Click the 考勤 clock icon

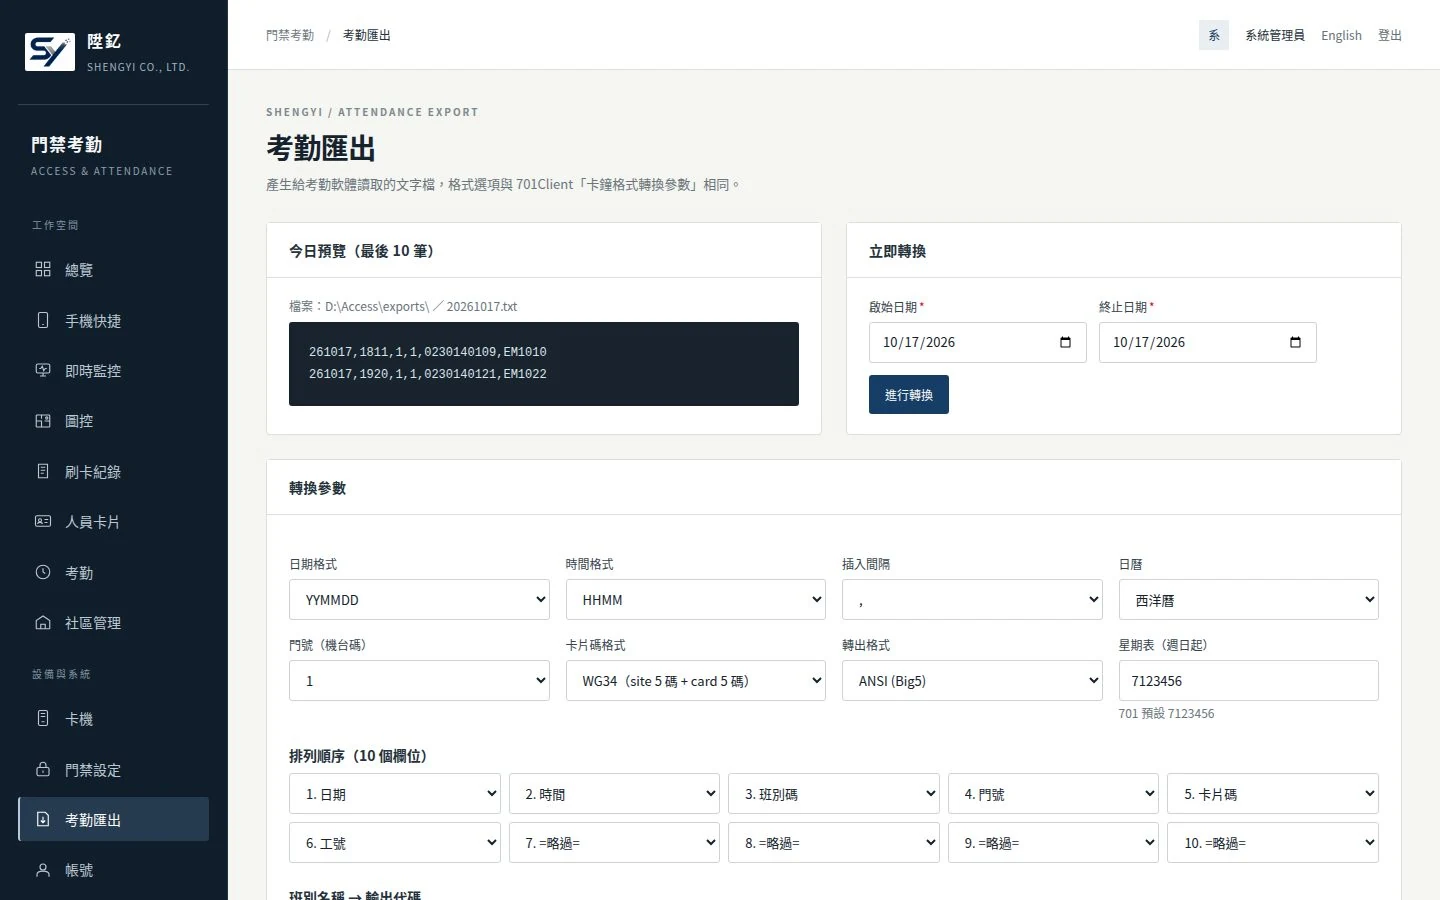pyautogui.click(x=43, y=572)
